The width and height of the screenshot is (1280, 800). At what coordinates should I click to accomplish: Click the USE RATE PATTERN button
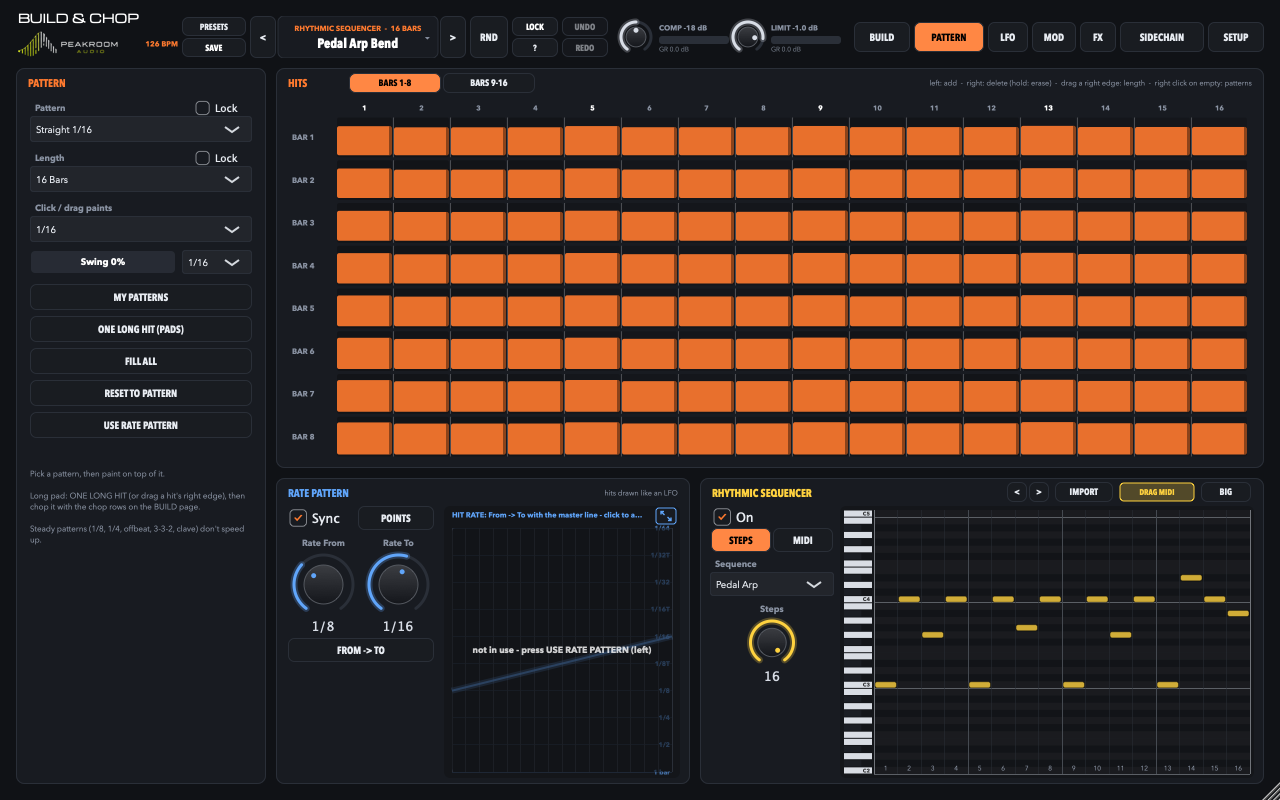141,425
